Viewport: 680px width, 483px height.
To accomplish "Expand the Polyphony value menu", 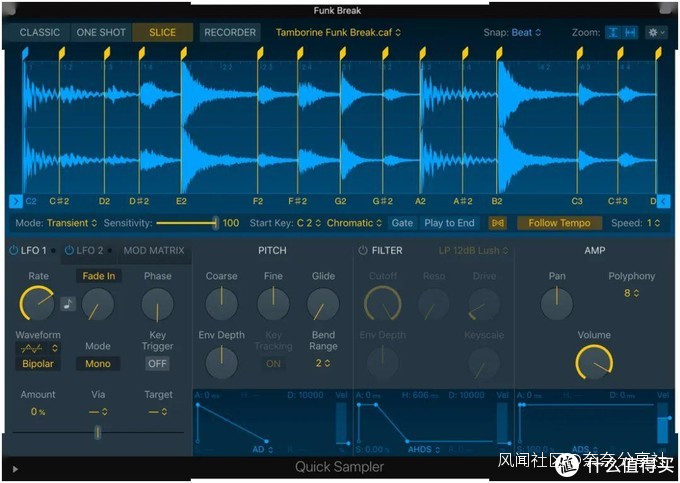I will 631,293.
